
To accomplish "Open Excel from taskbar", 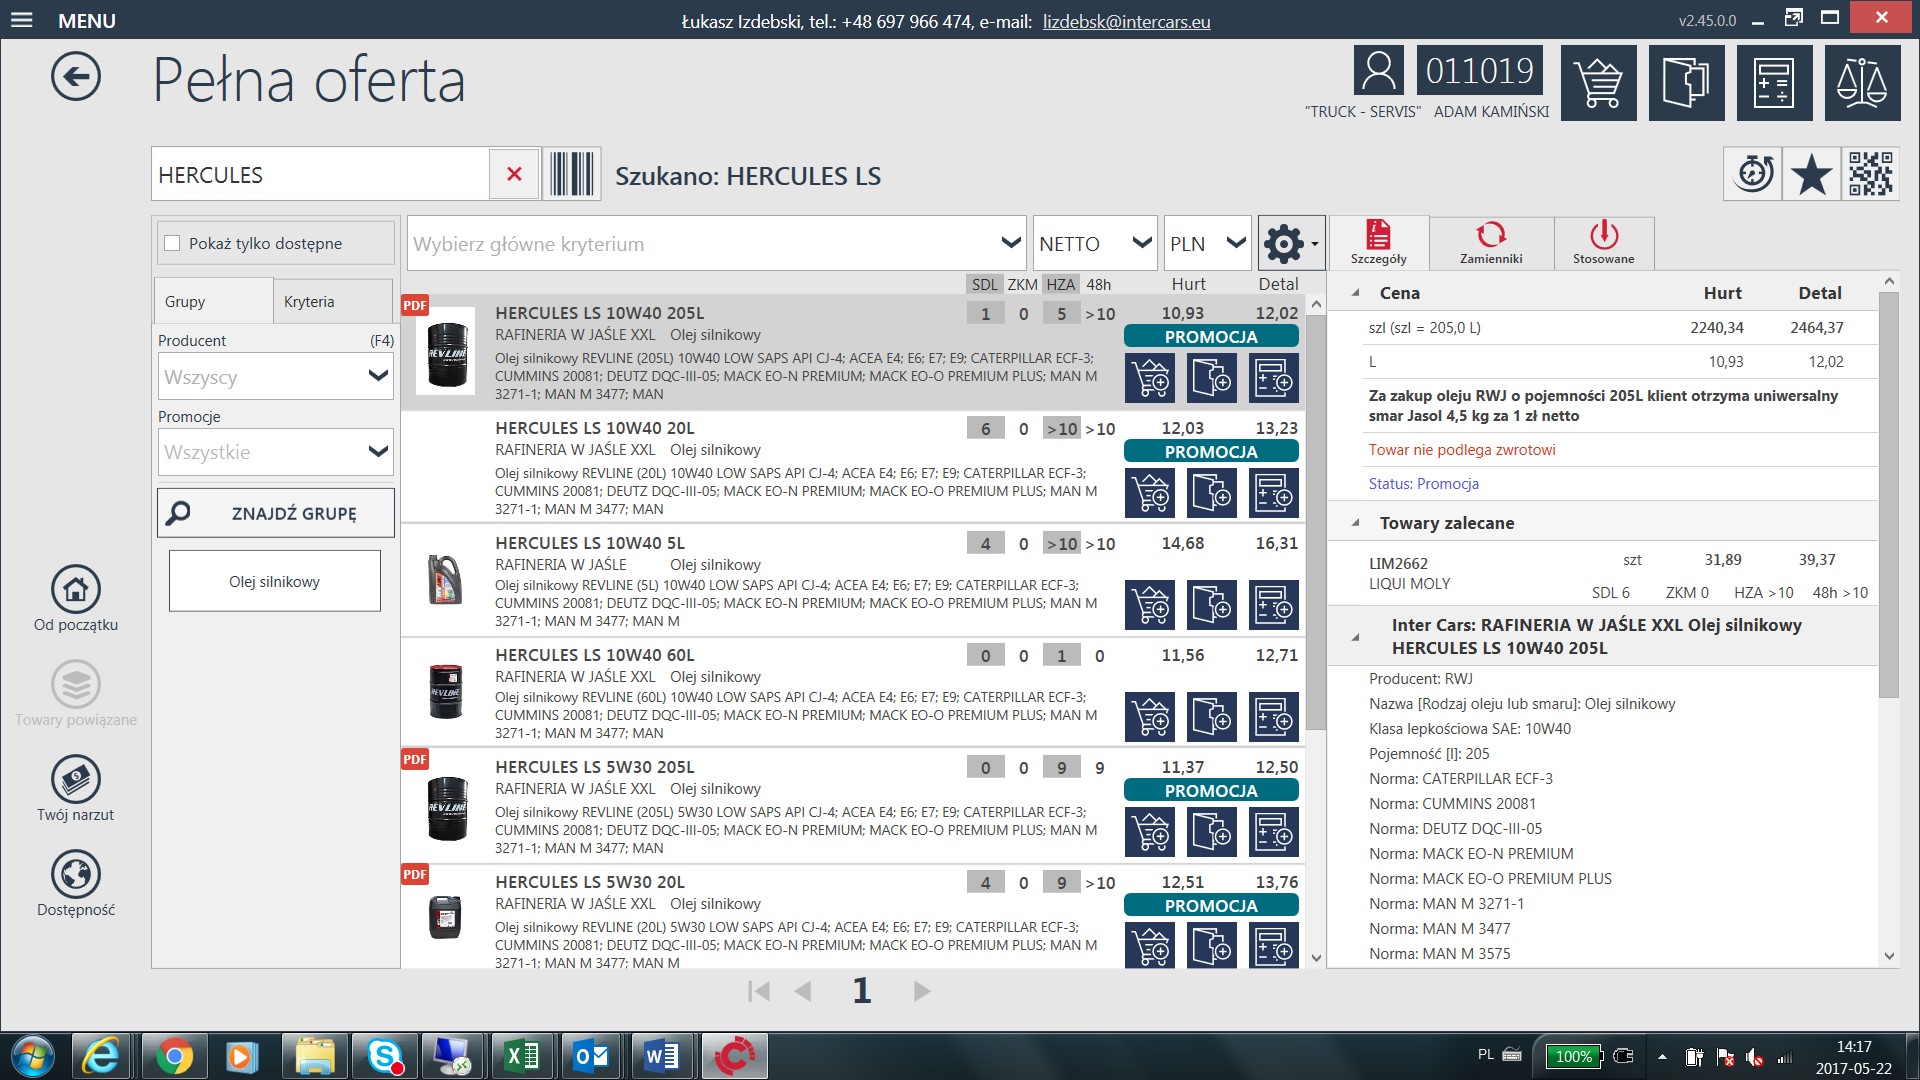I will pyautogui.click(x=521, y=1056).
